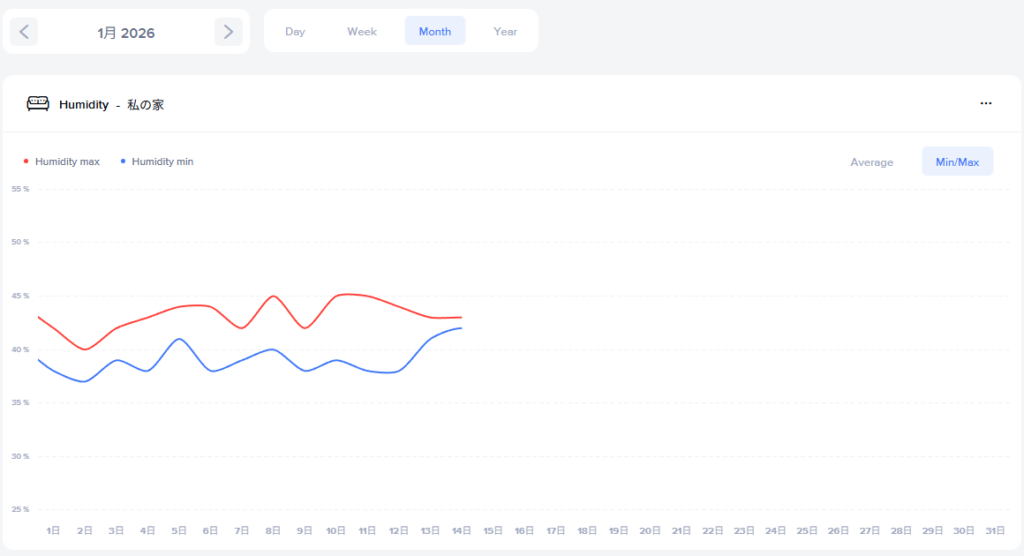Toggle chart to Min/Max mode
The width and height of the screenshot is (1024, 556).
(x=957, y=162)
